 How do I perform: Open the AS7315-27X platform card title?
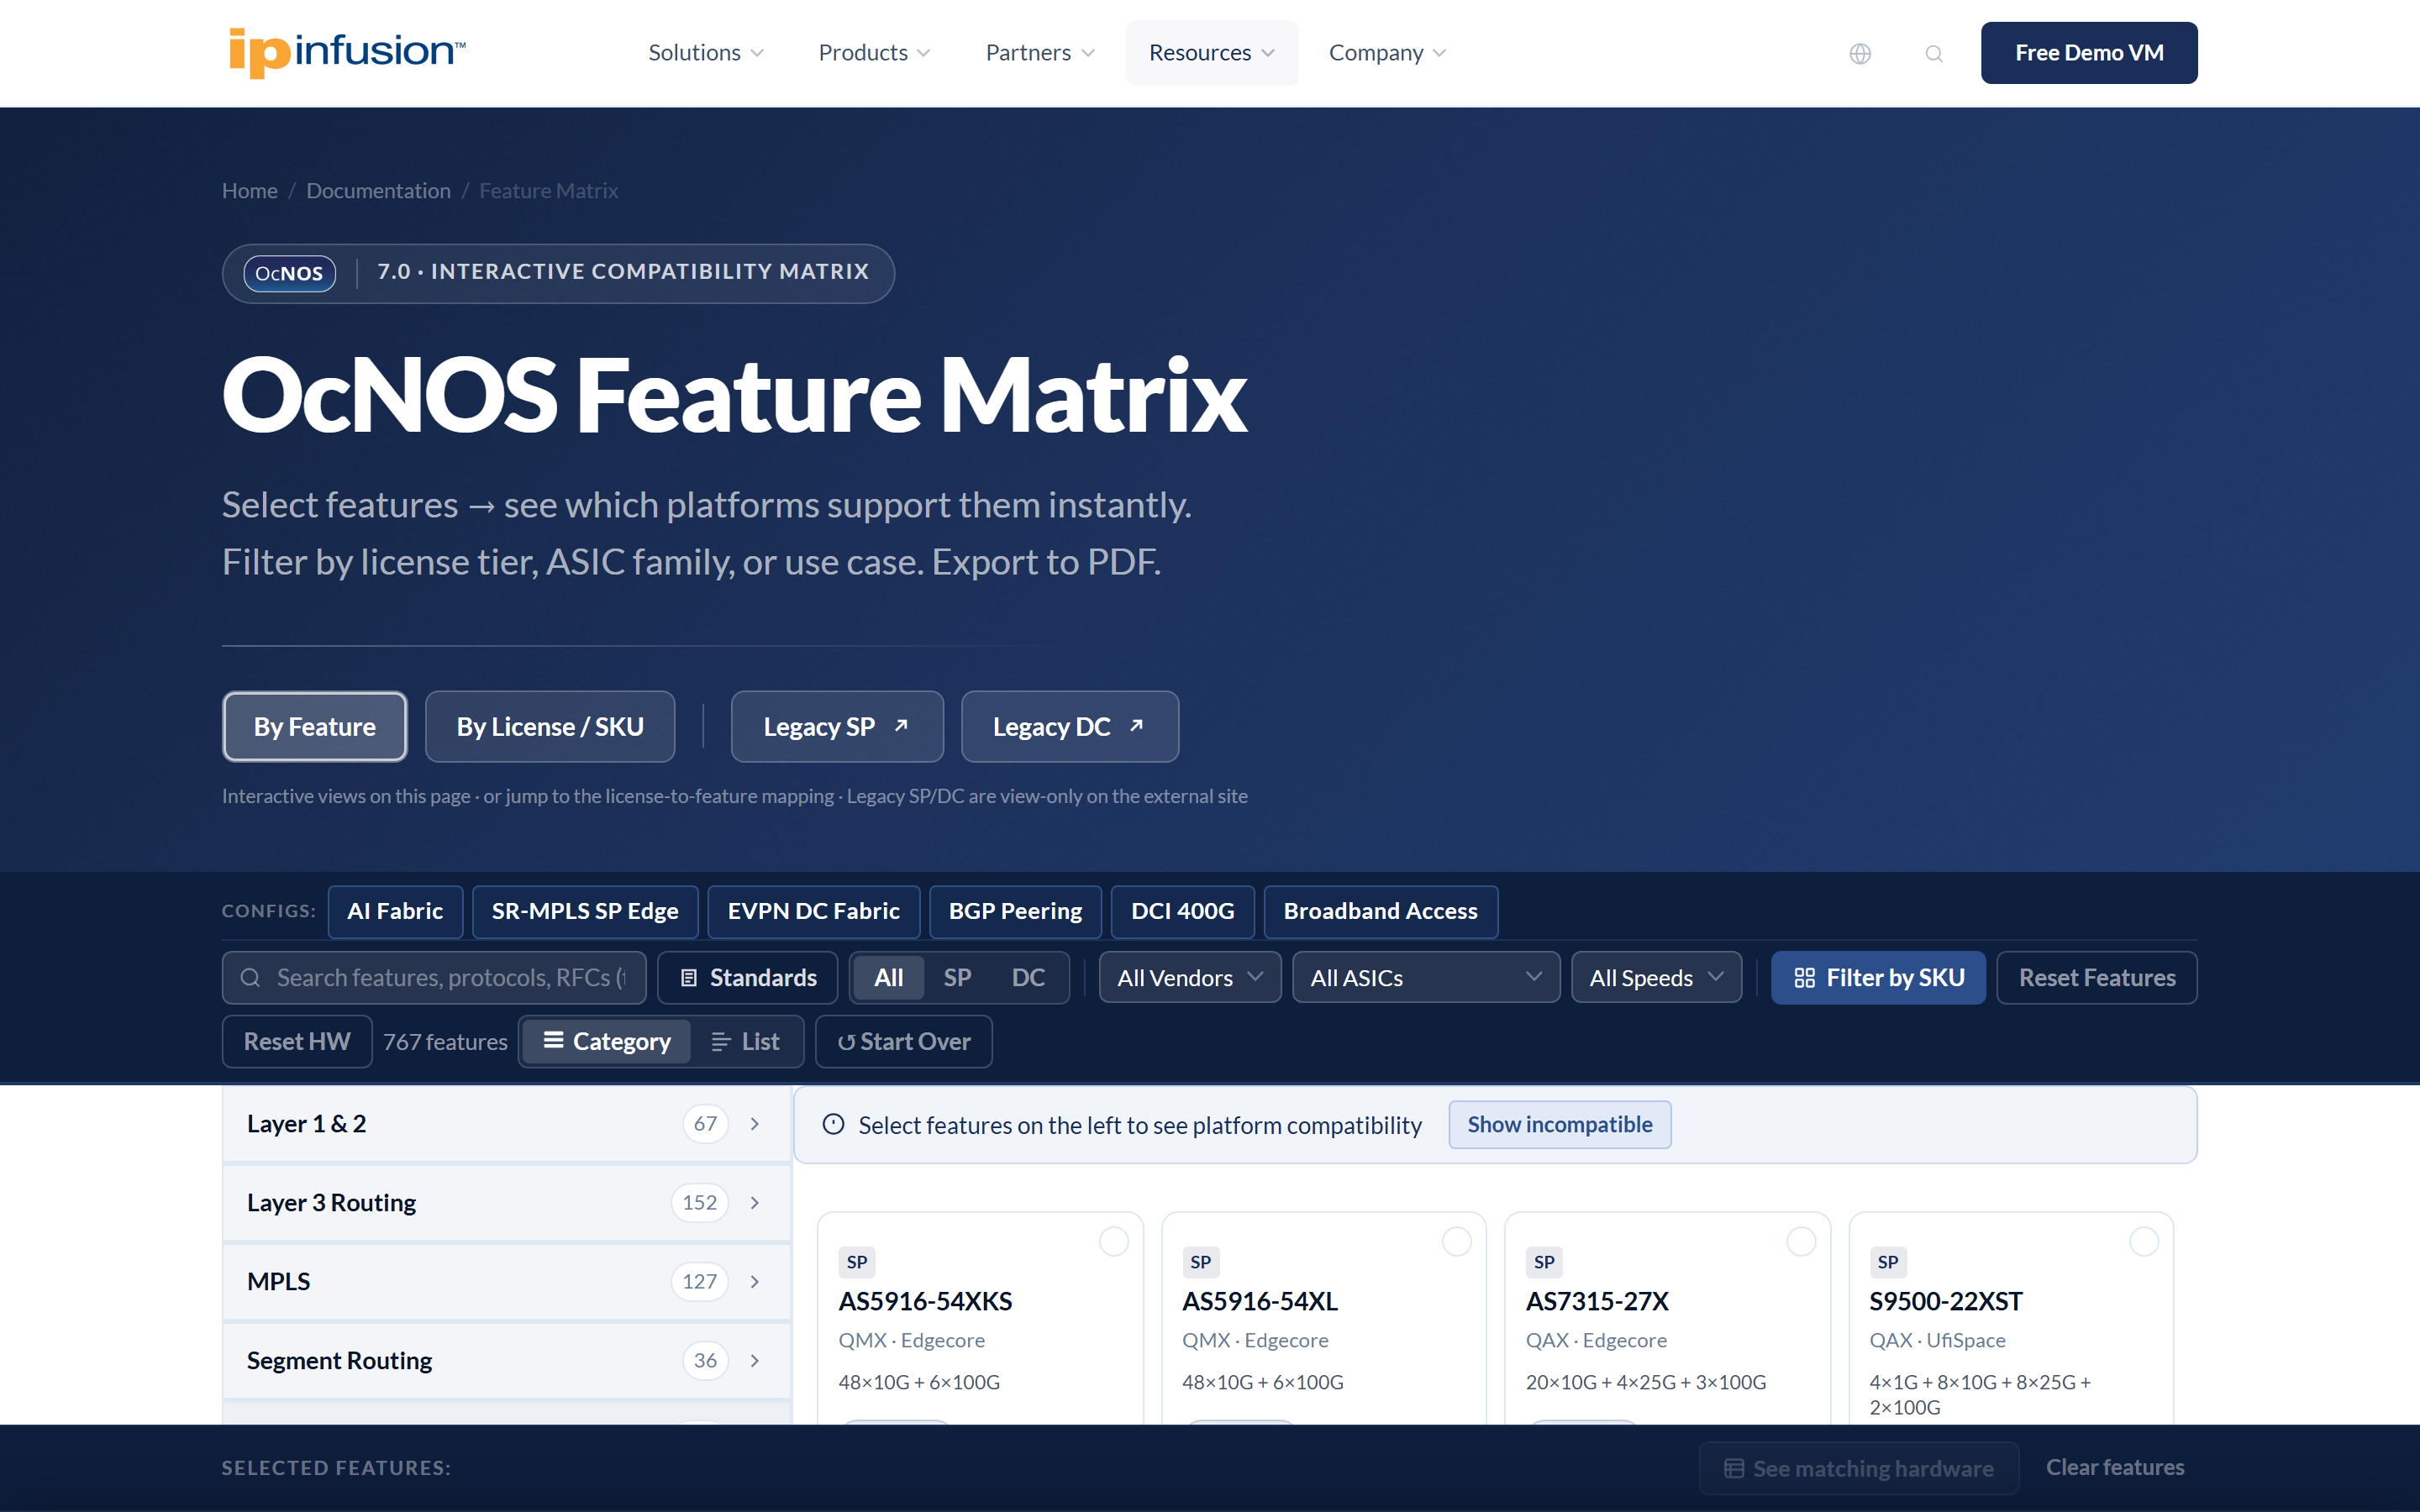tap(1597, 1301)
